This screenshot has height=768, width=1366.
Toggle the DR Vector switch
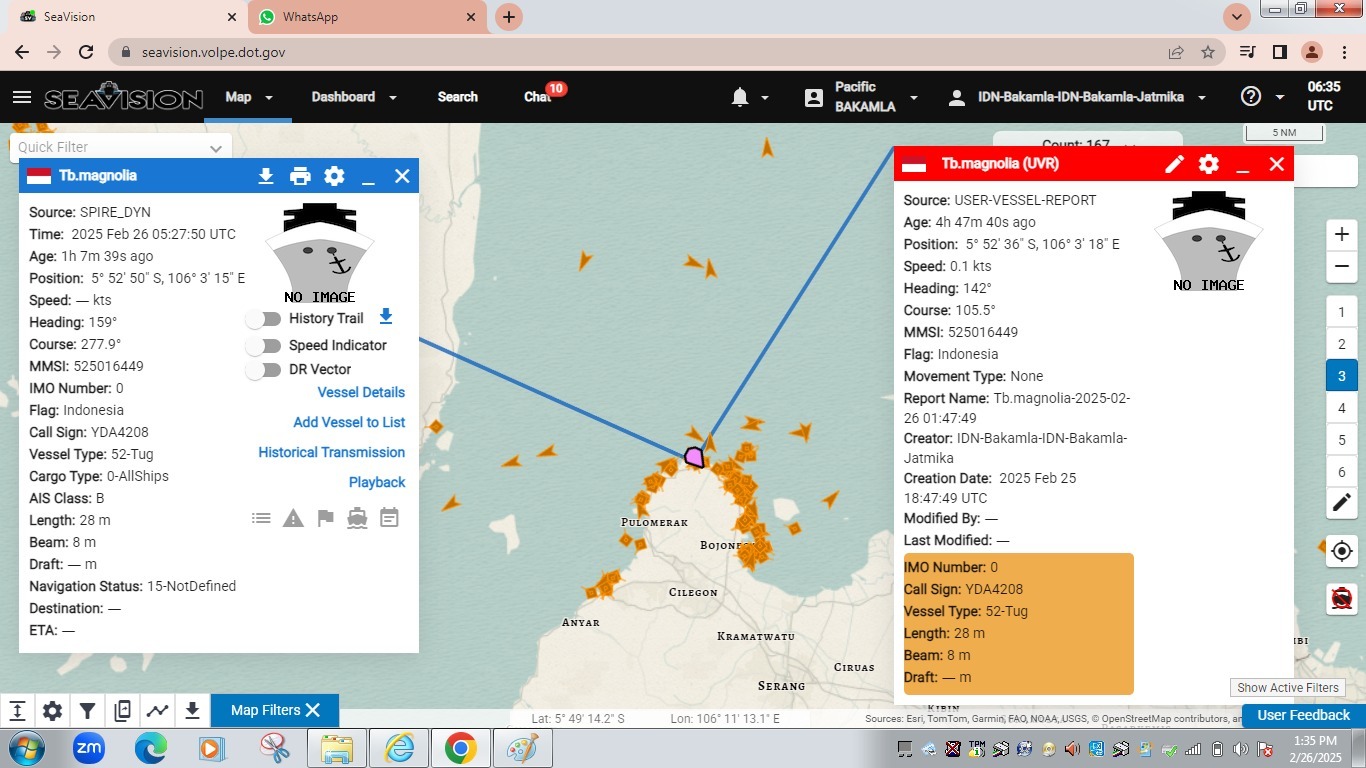click(x=264, y=370)
